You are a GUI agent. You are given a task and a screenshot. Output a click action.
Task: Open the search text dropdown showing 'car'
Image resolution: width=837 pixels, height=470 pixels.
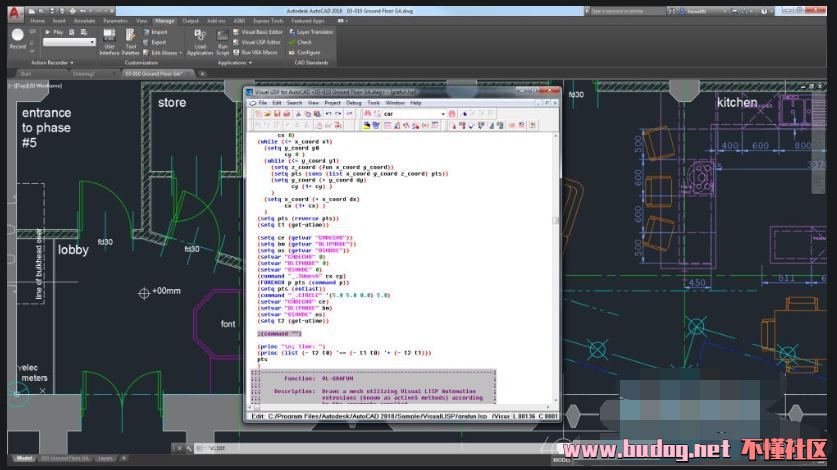point(443,114)
